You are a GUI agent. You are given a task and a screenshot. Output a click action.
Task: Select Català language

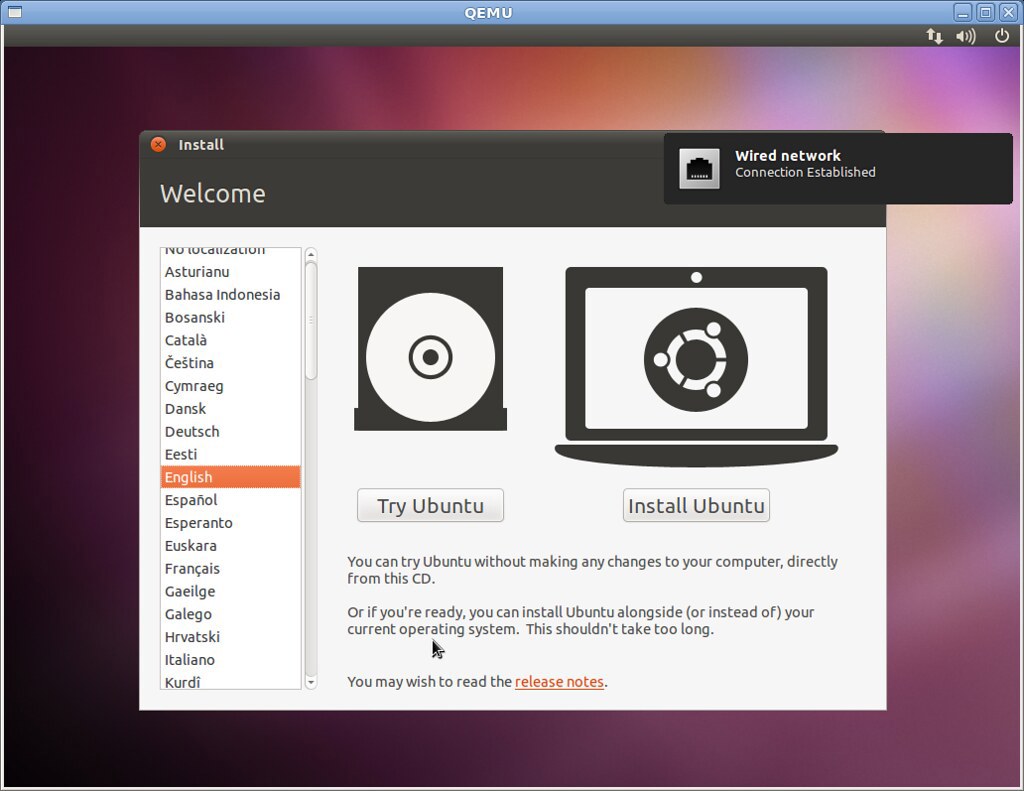231,340
